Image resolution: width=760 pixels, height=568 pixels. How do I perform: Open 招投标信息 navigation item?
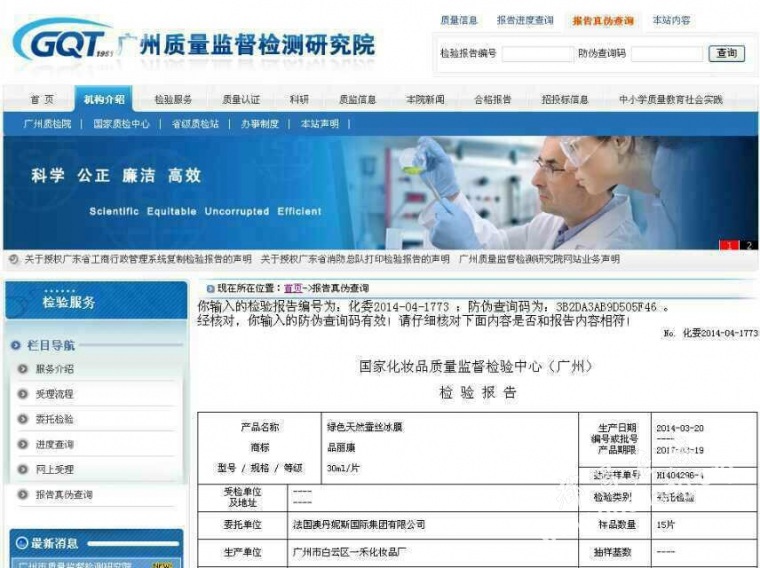565,99
